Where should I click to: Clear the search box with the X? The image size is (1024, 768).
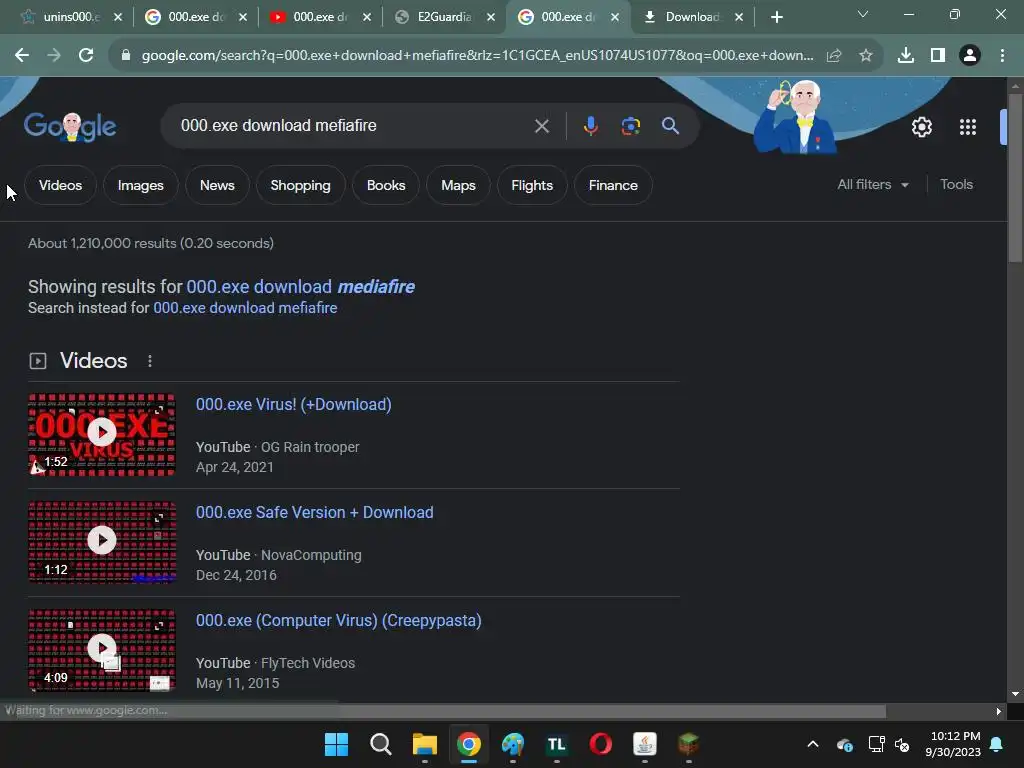(541, 126)
